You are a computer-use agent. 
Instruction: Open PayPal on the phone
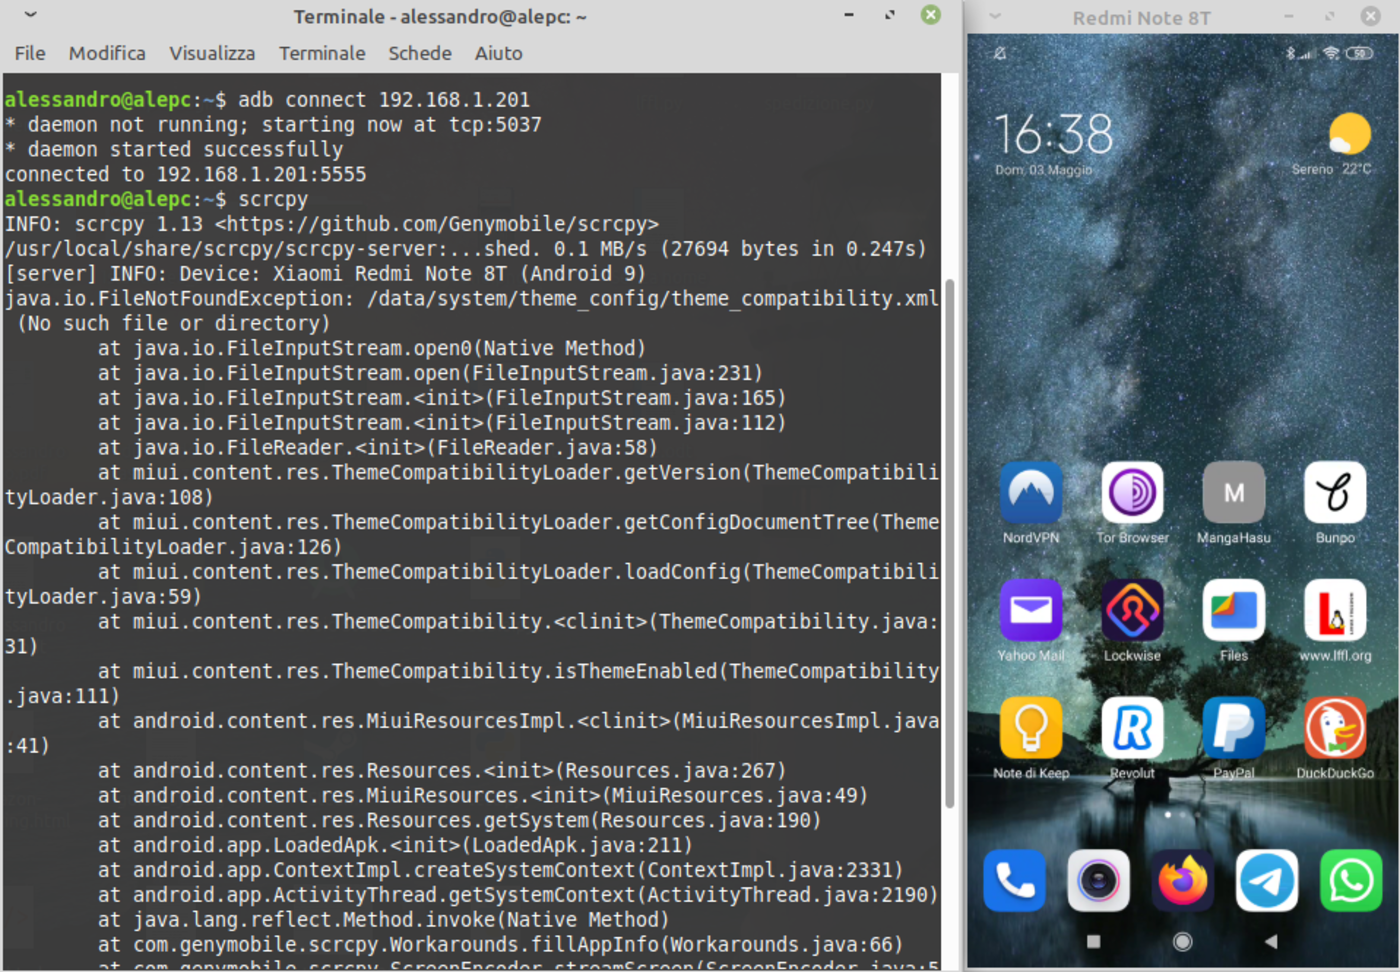1233,728
